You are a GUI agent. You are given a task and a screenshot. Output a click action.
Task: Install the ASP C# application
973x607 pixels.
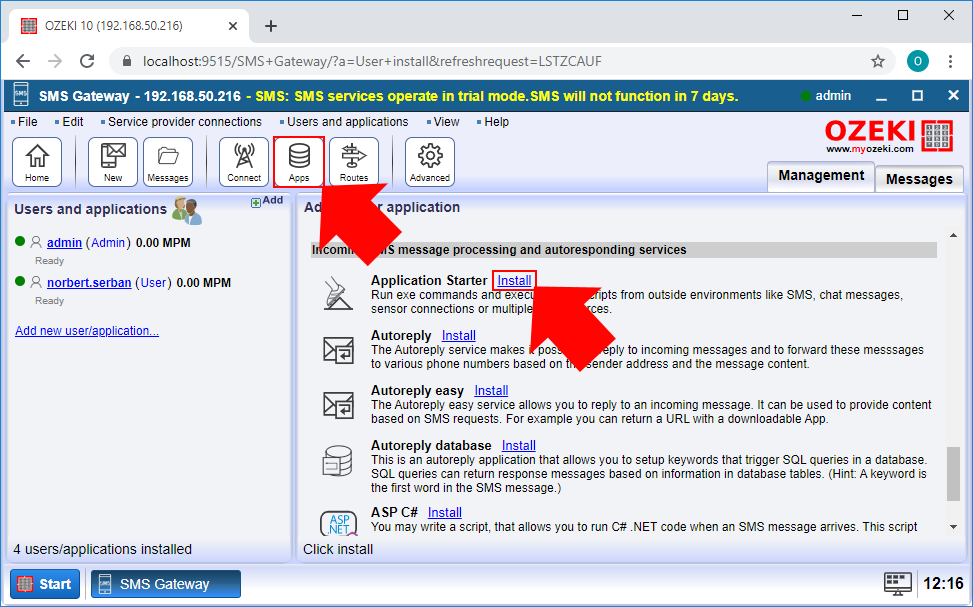[444, 513]
